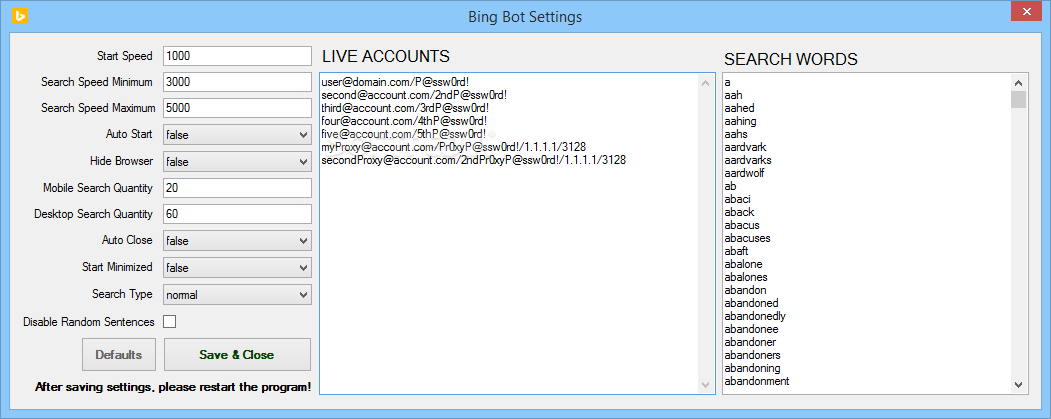
Task: Select the word 'aahed' in search words
Action: coord(739,108)
